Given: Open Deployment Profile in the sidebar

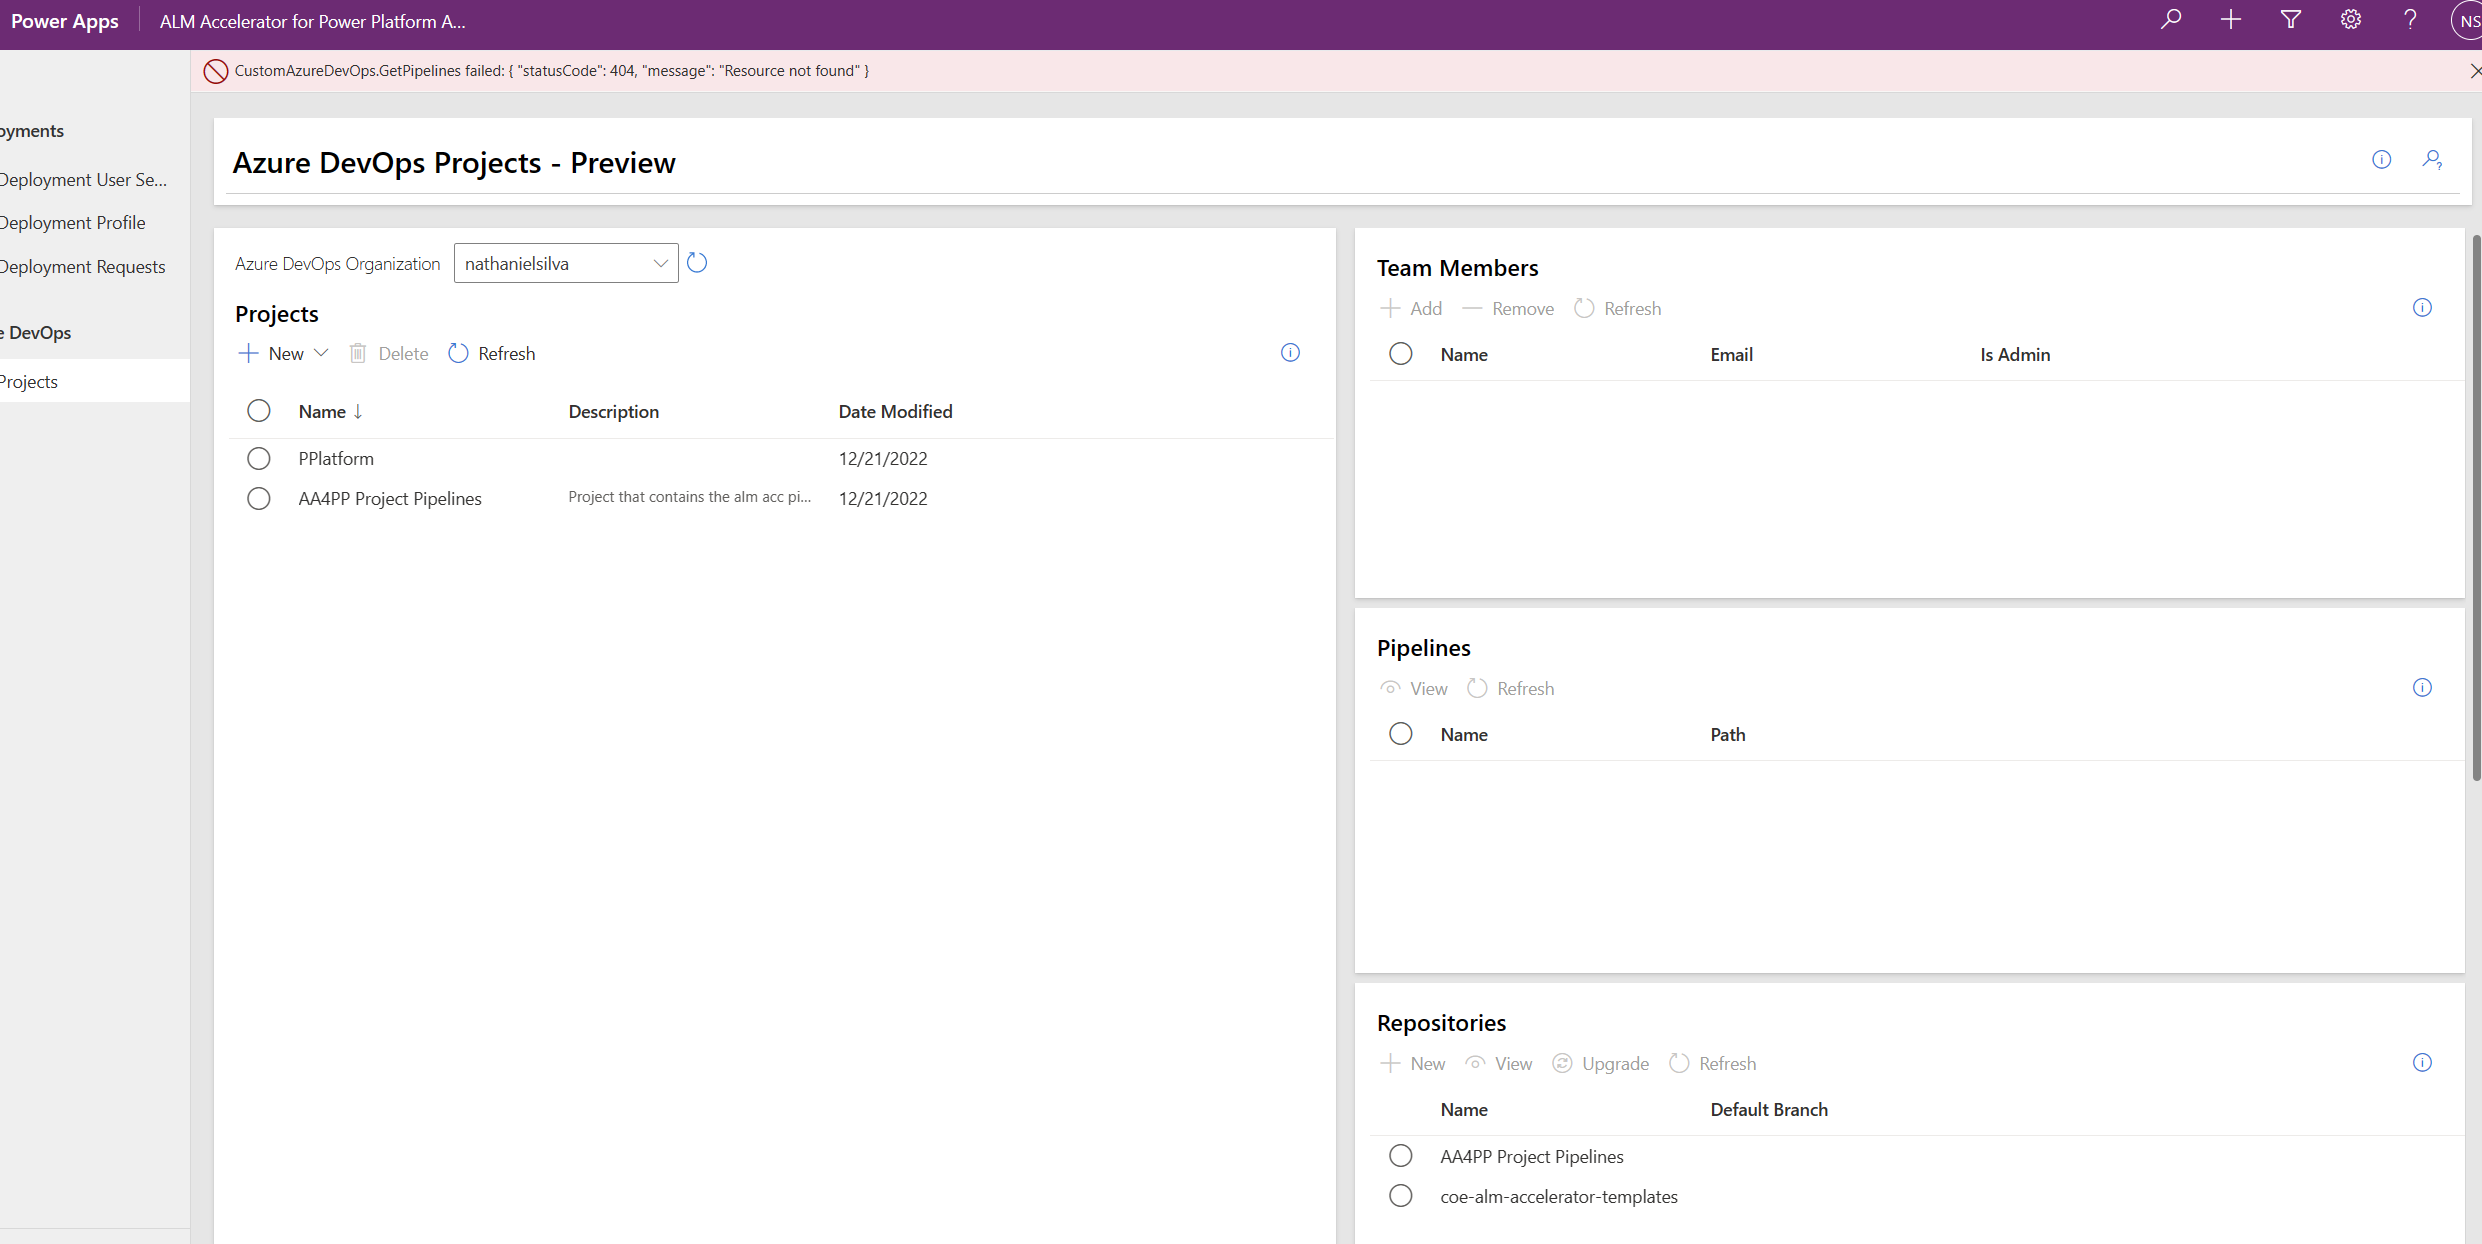Looking at the screenshot, I should [x=72, y=222].
